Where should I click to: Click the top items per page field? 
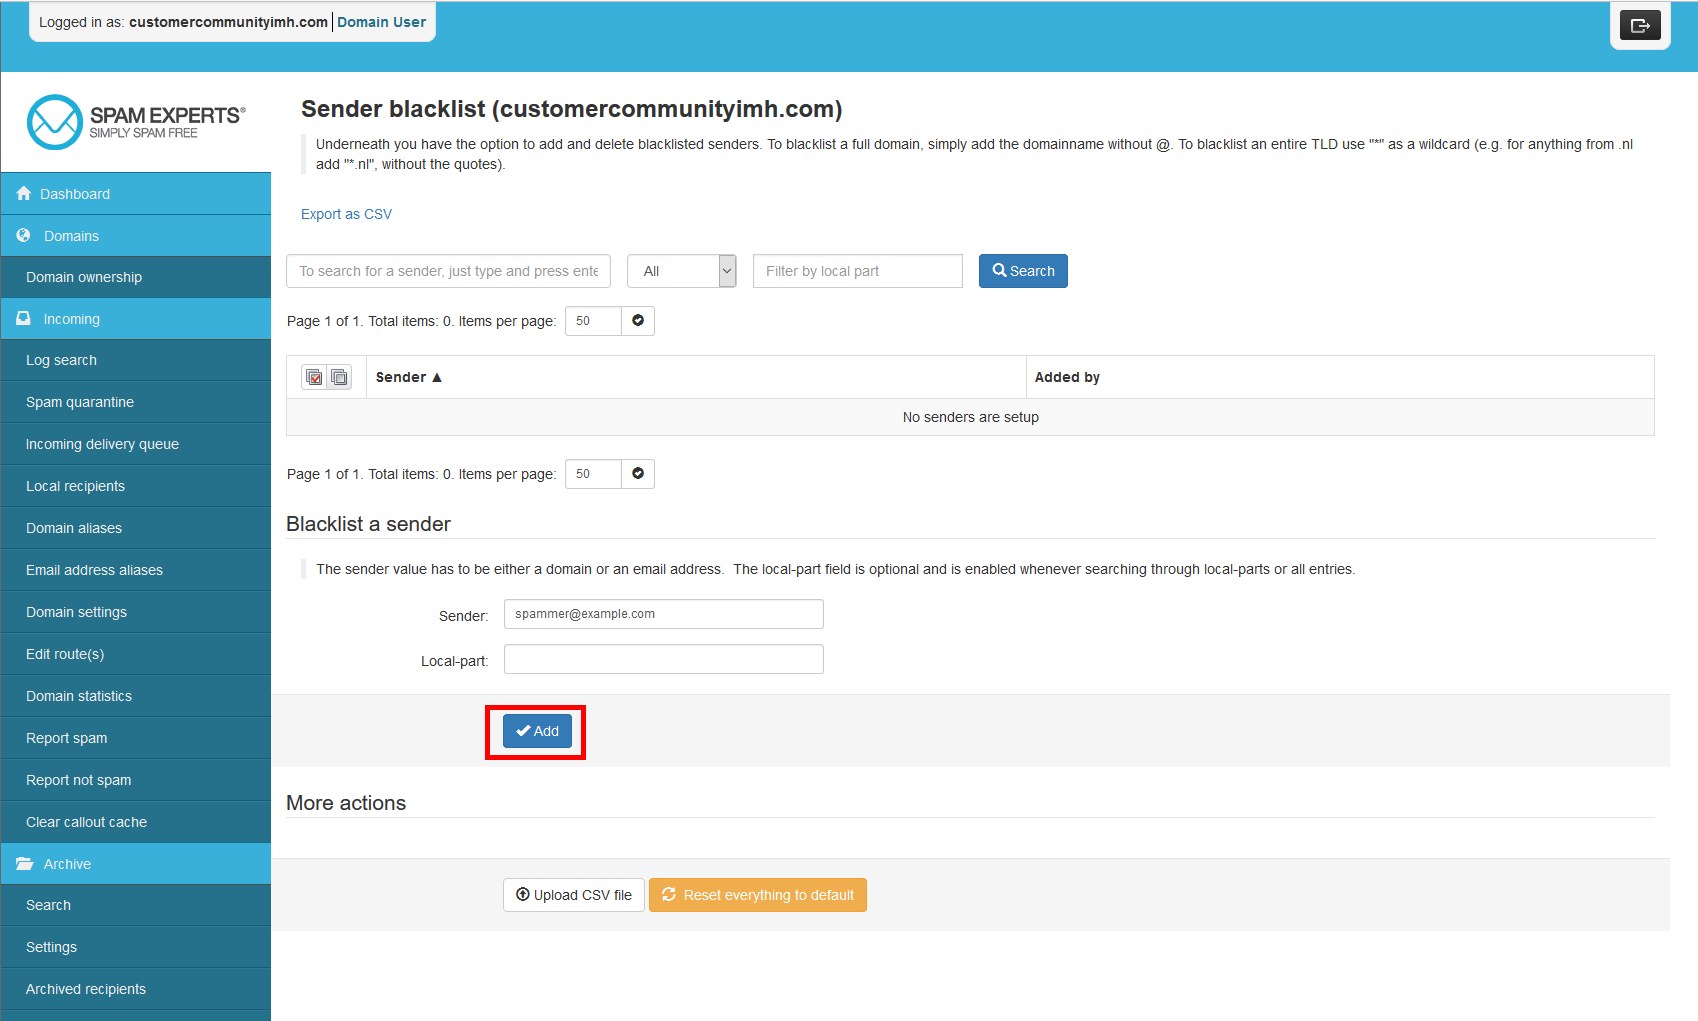(x=593, y=321)
